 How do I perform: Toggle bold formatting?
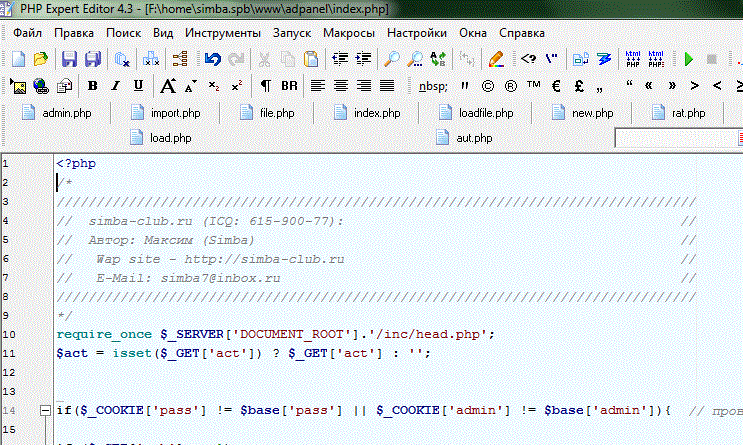[x=93, y=85]
